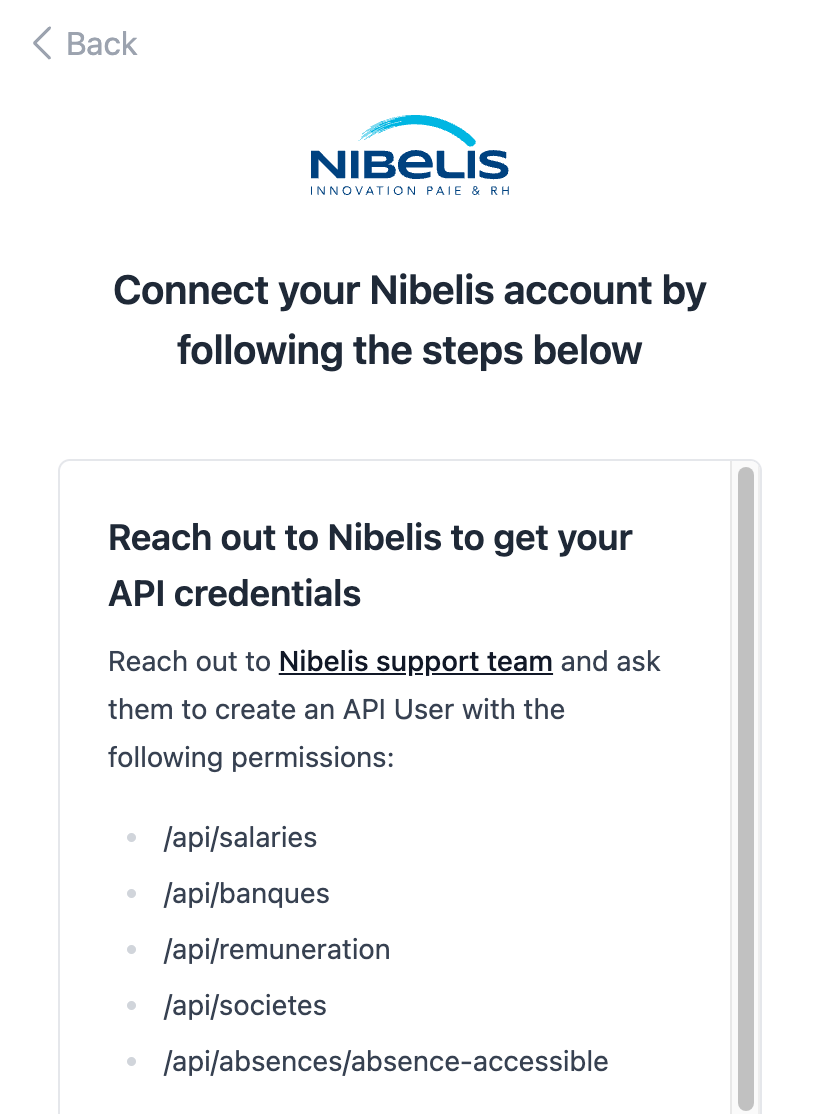The height and width of the screenshot is (1114, 816).
Task: Select the /api/banques permission text
Action: (246, 893)
